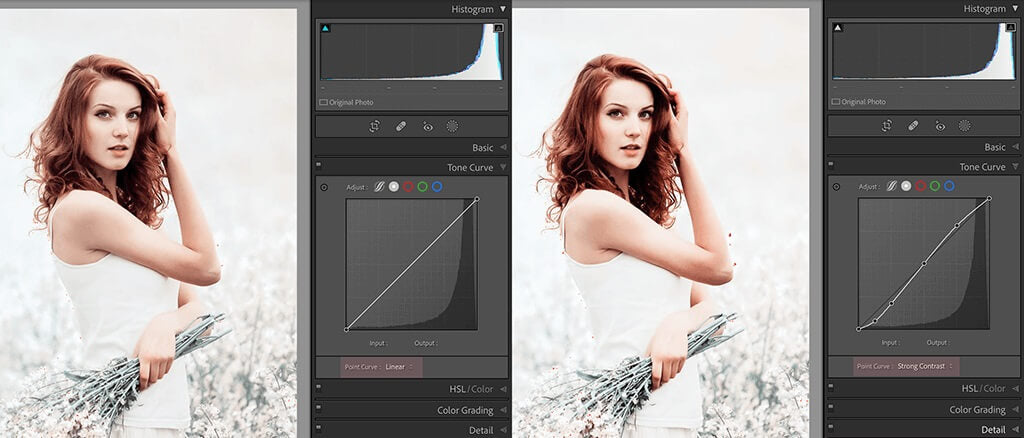Image resolution: width=1024 pixels, height=438 pixels.
Task: Collapse Tone Curve triangle in Strong Contrast panel
Action: pyautogui.click(x=1015, y=167)
